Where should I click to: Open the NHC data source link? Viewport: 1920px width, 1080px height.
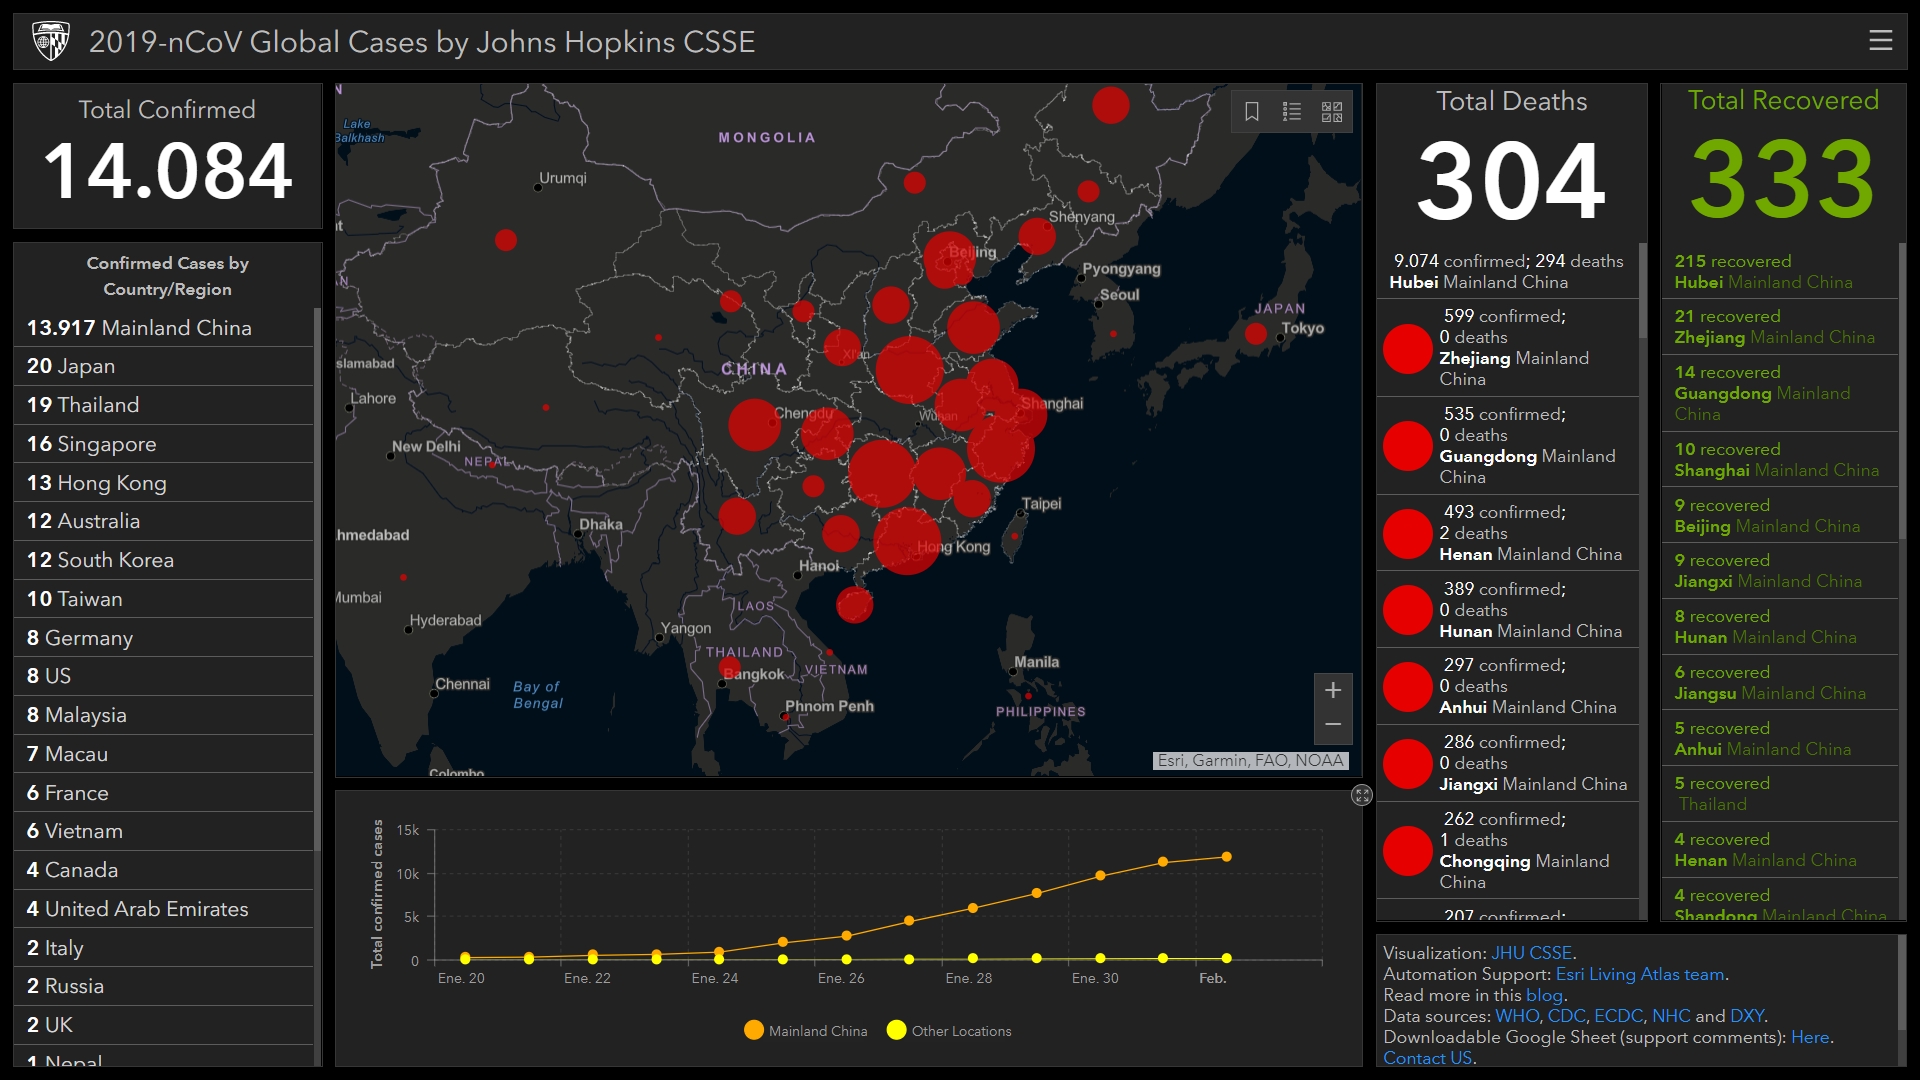pyautogui.click(x=1671, y=1016)
